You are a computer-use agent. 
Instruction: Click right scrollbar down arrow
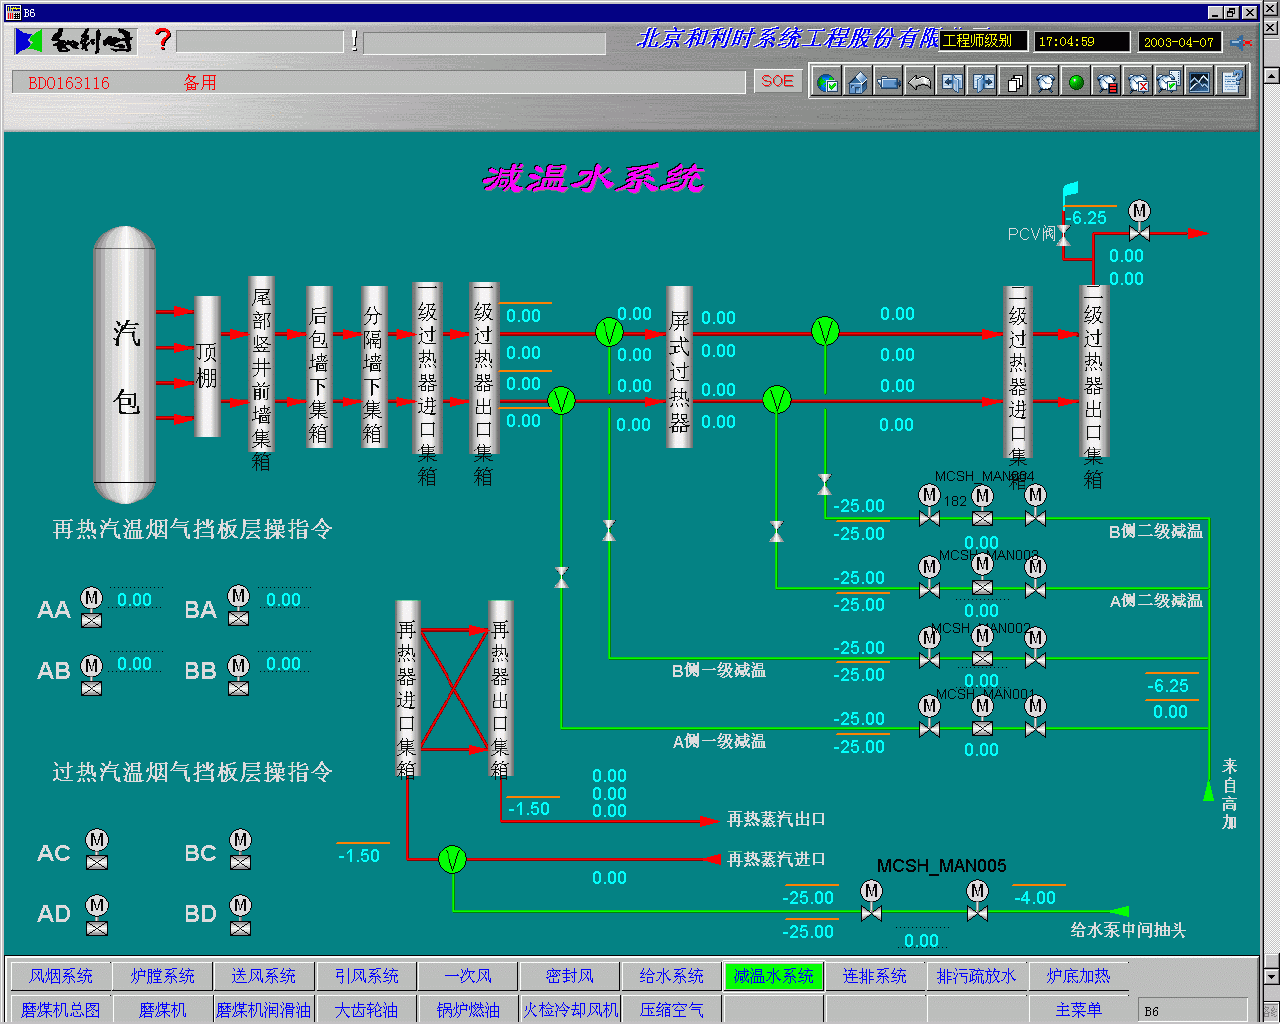1271,976
